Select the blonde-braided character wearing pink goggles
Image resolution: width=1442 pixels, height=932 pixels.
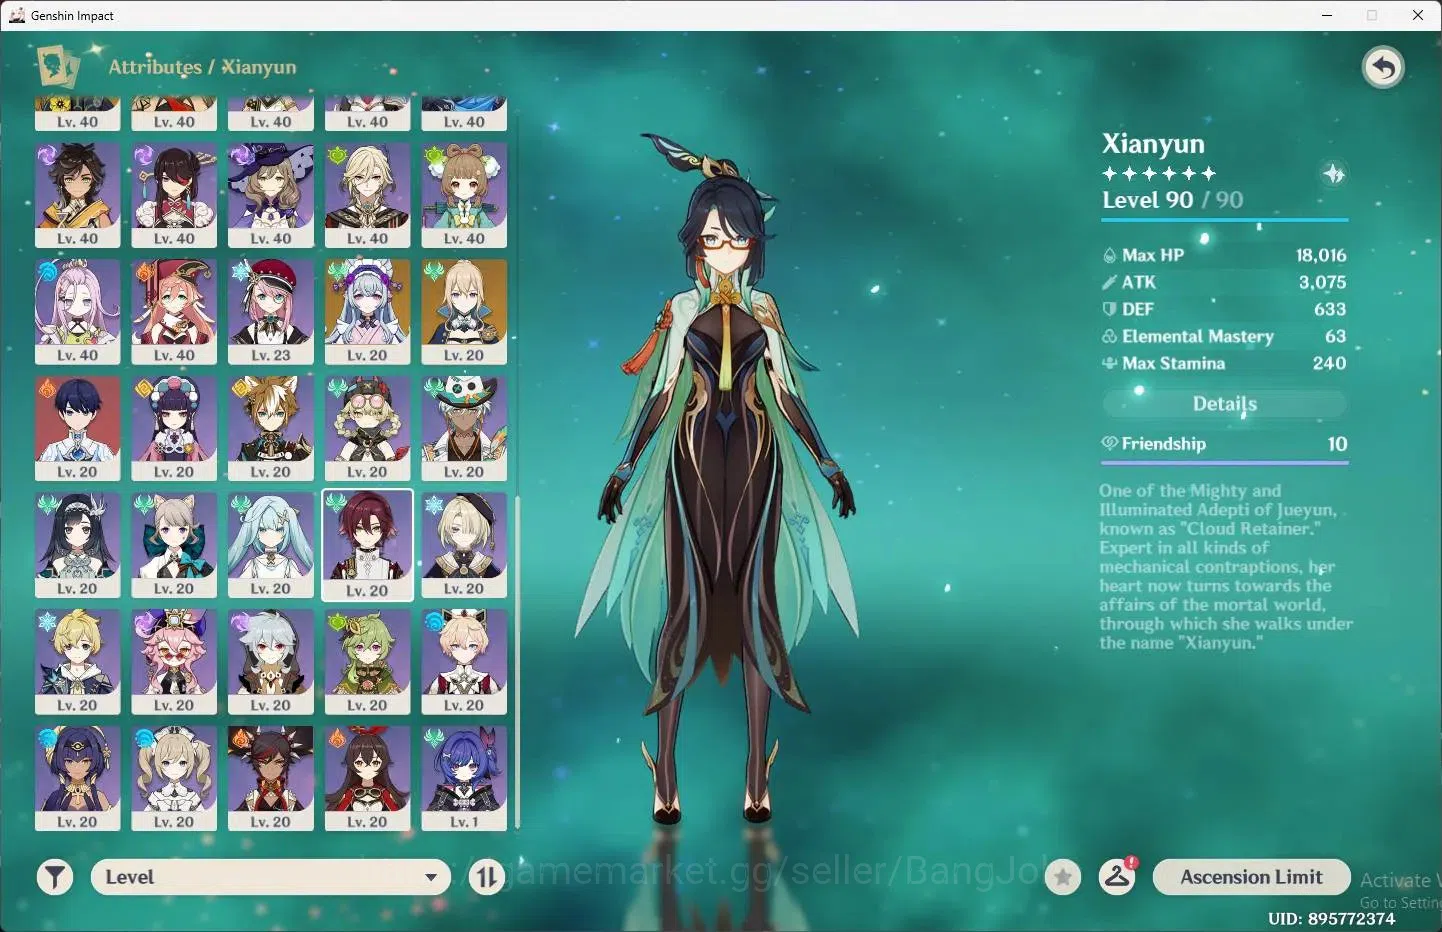click(367, 429)
